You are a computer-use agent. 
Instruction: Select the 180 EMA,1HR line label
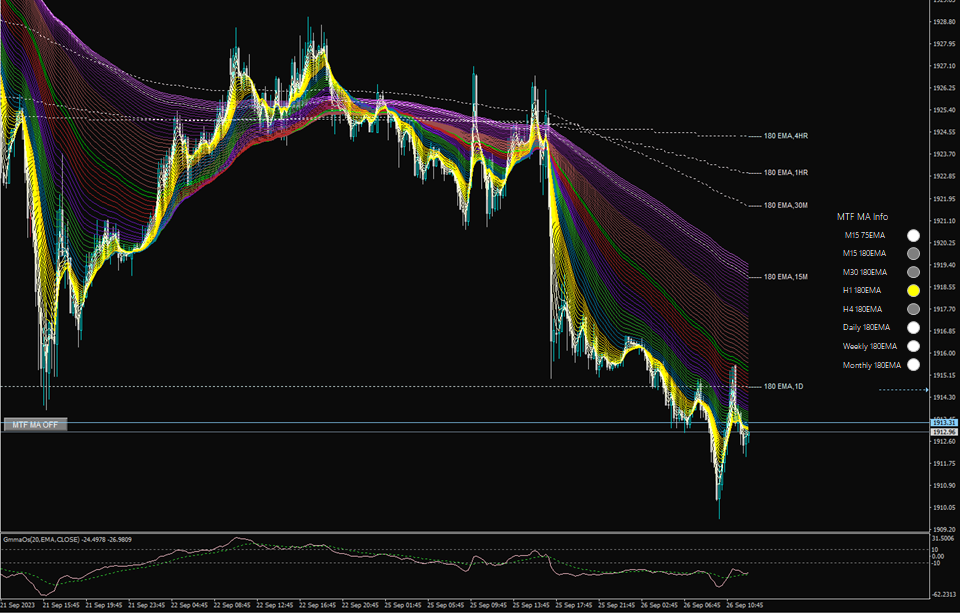pos(786,173)
